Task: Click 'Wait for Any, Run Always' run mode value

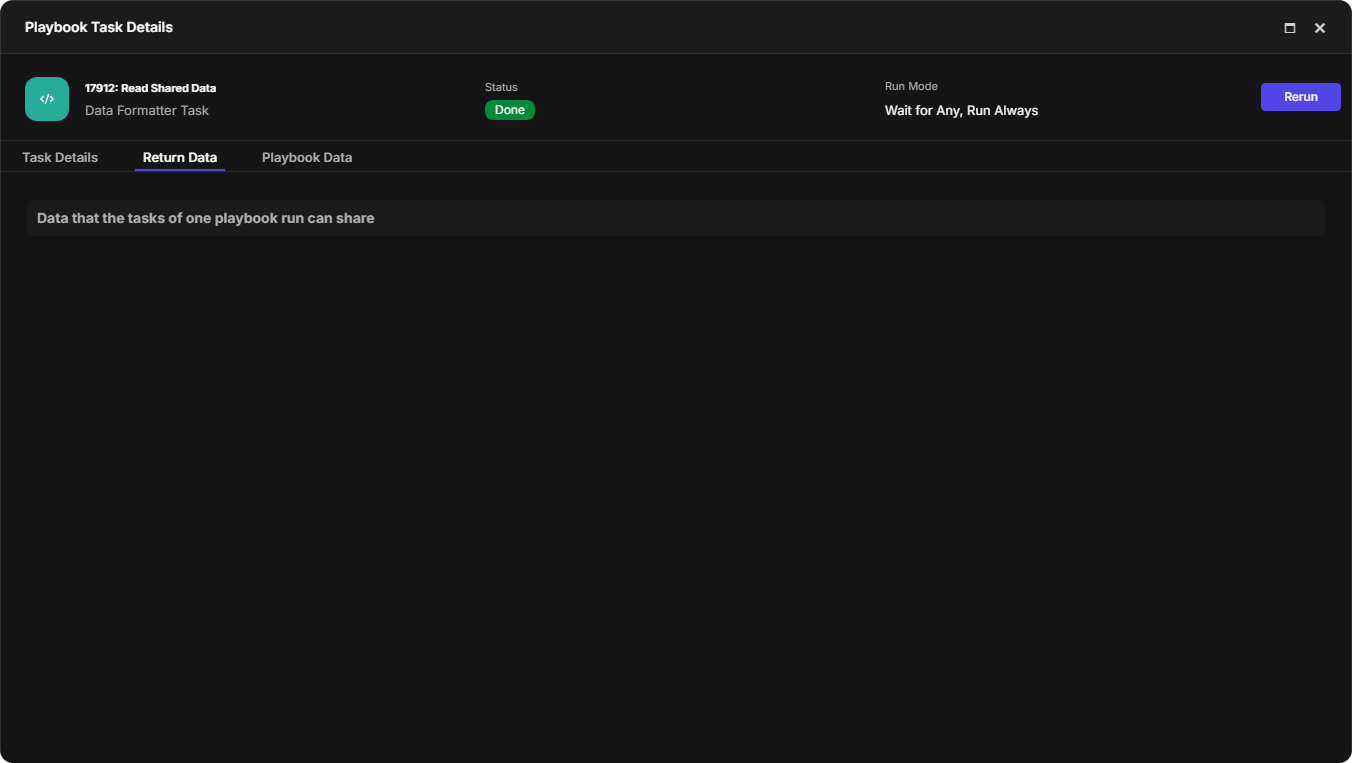Action: pyautogui.click(x=961, y=110)
